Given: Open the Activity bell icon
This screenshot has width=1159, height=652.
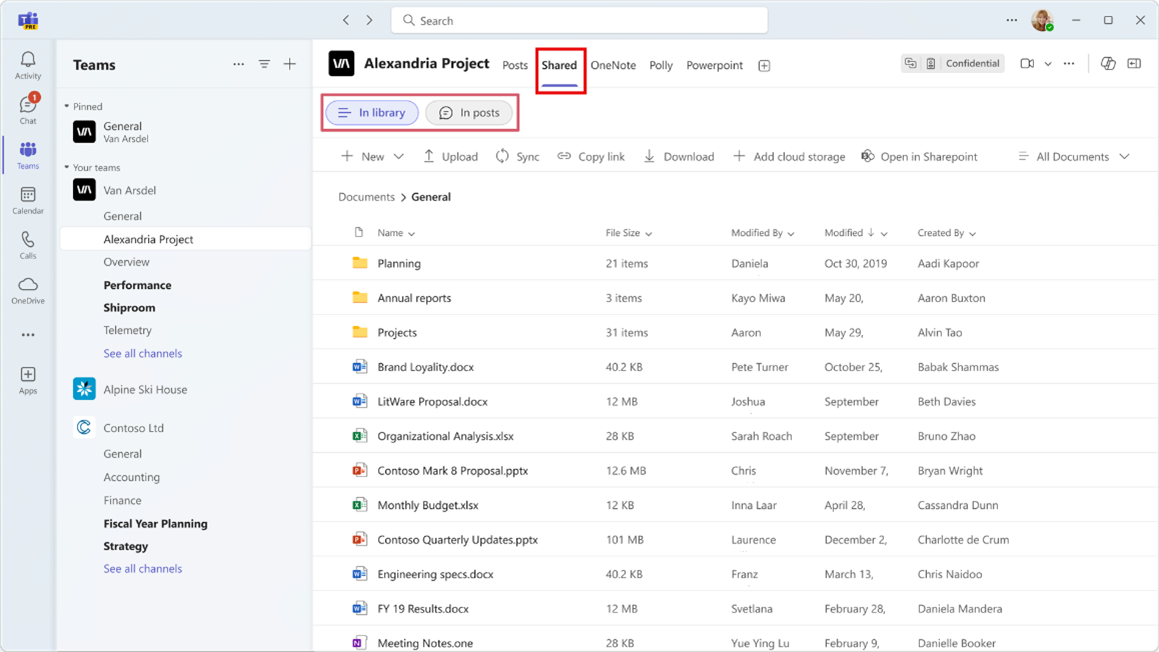Looking at the screenshot, I should pyautogui.click(x=28, y=65).
